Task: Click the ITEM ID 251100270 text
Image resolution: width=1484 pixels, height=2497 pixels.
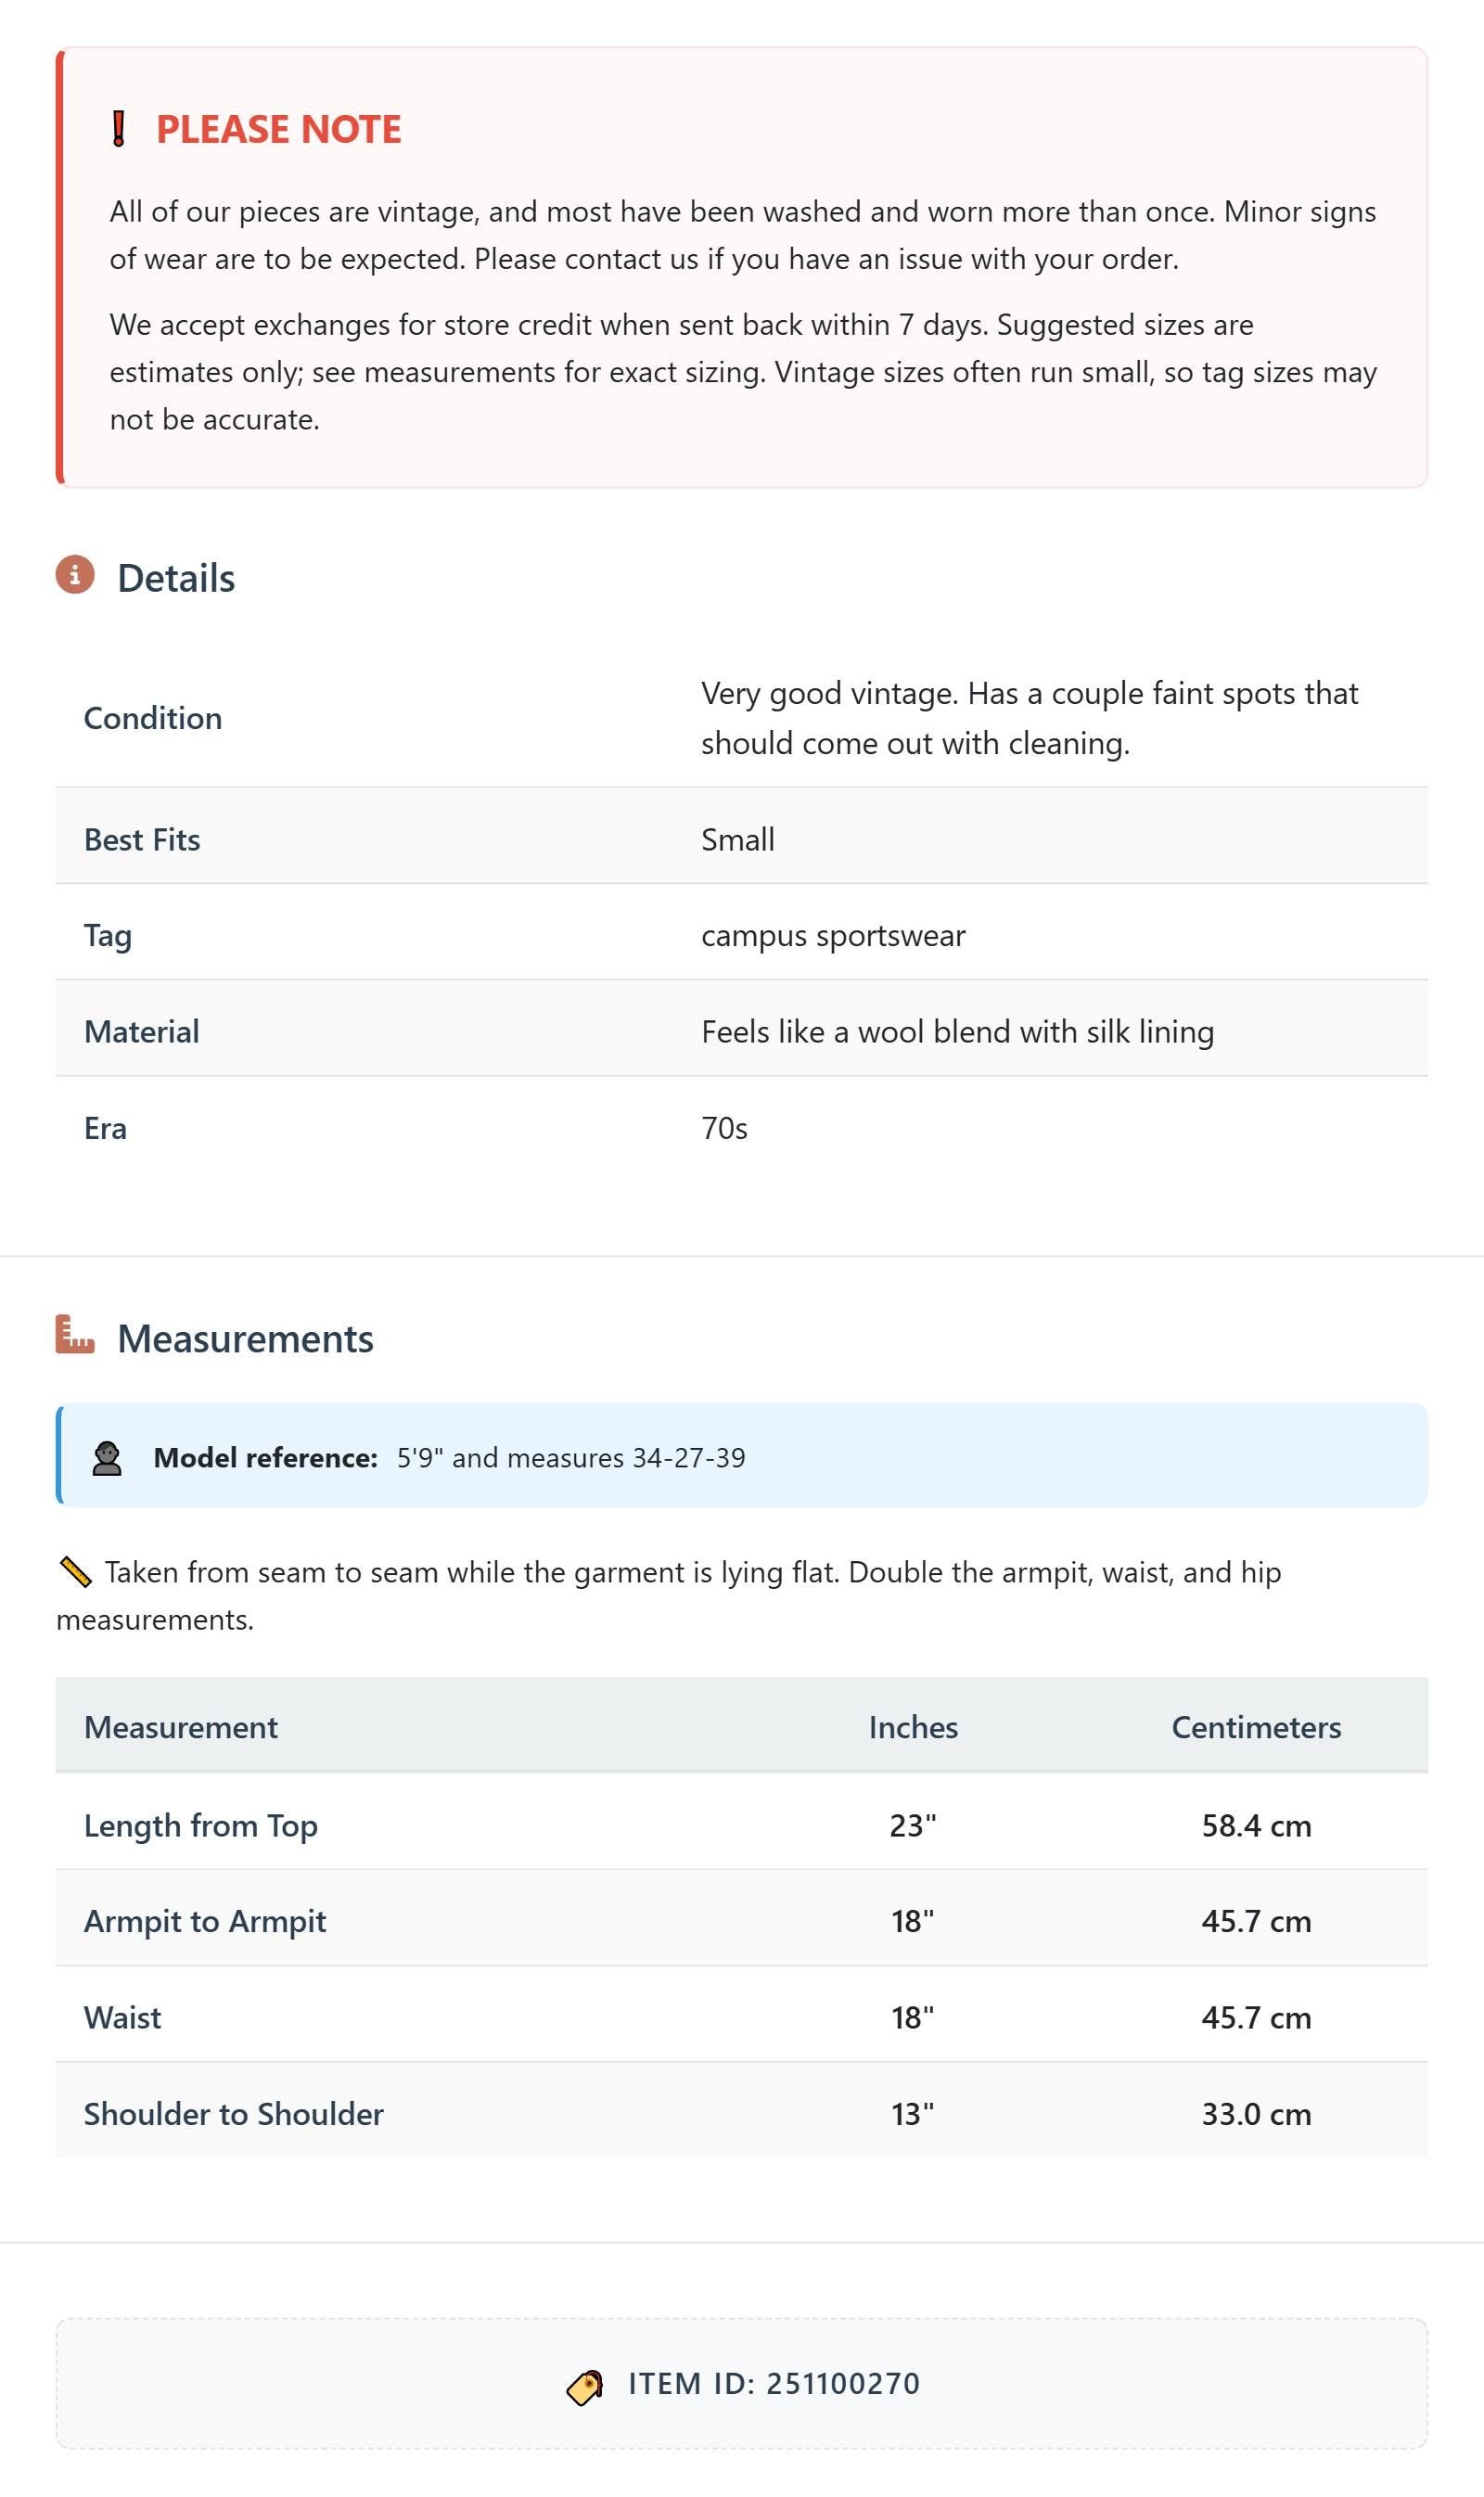Action: point(774,2383)
